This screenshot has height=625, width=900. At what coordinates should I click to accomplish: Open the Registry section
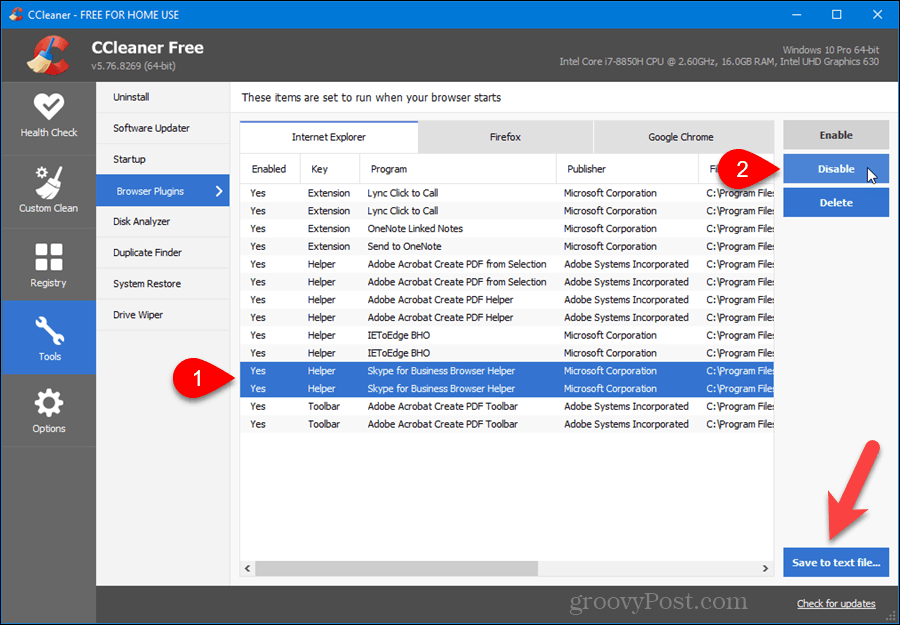pos(48,265)
